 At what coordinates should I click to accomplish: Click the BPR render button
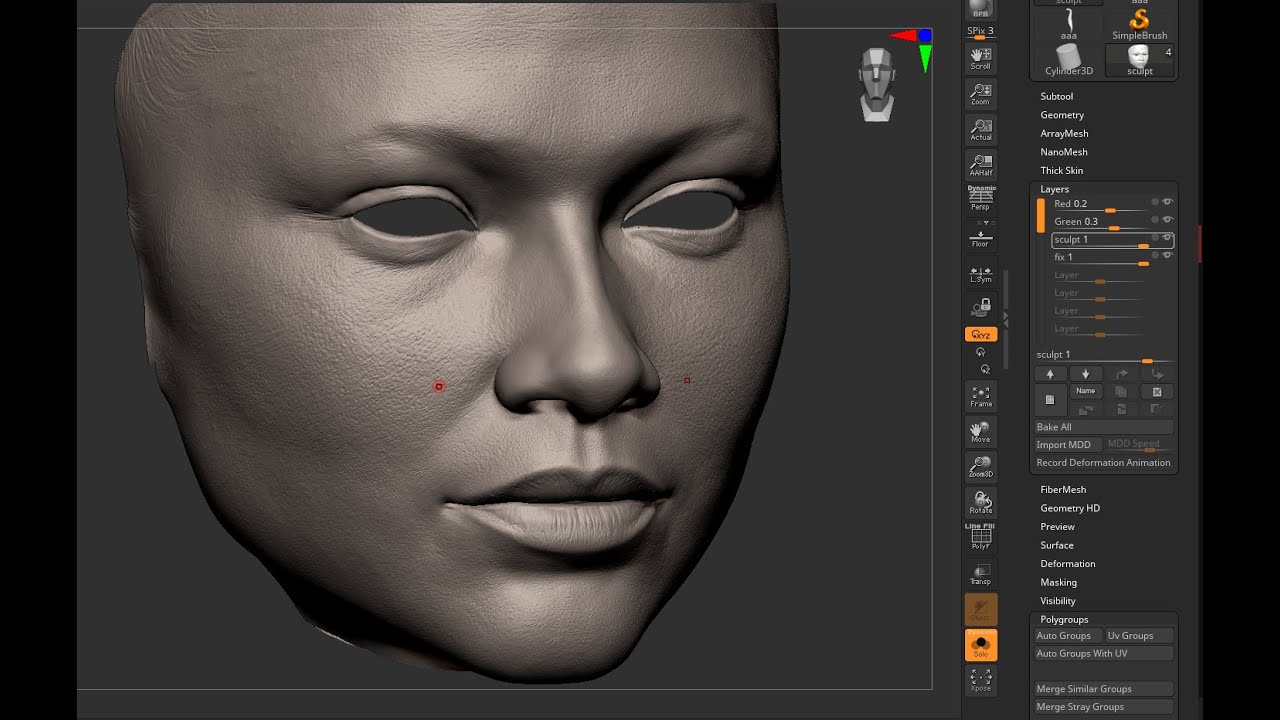pos(980,9)
